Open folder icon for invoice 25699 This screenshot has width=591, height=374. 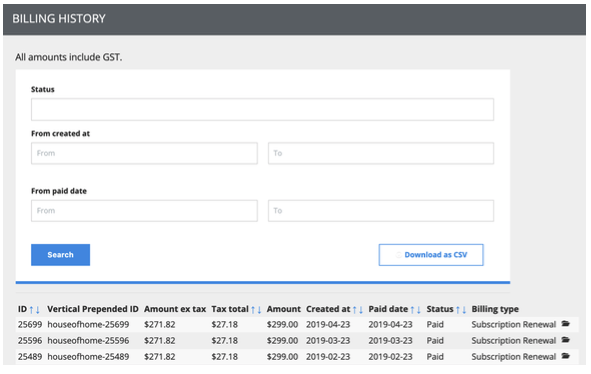pyautogui.click(x=565, y=324)
